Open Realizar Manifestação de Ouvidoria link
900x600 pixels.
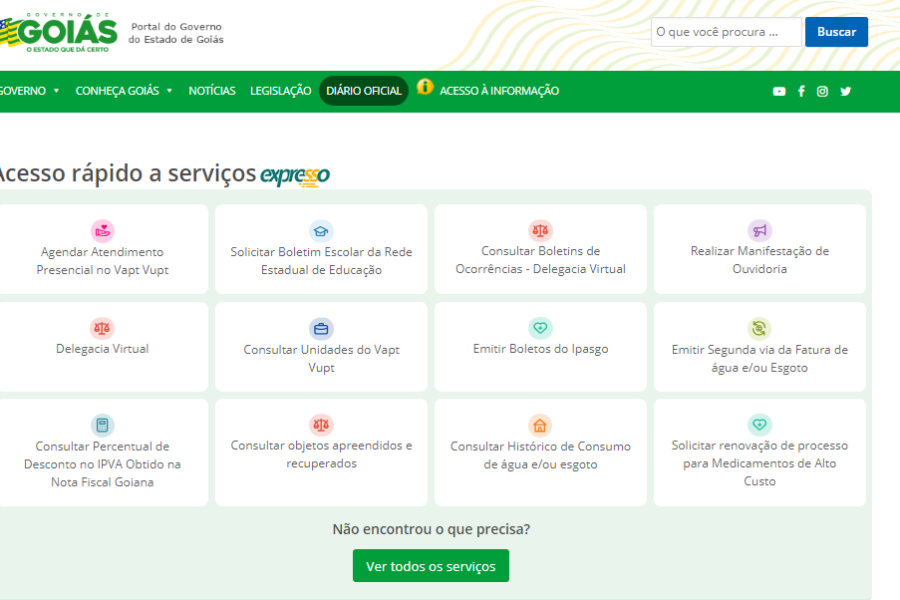(759, 260)
